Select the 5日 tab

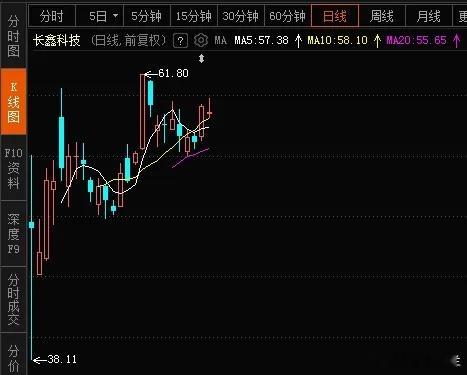(x=98, y=16)
